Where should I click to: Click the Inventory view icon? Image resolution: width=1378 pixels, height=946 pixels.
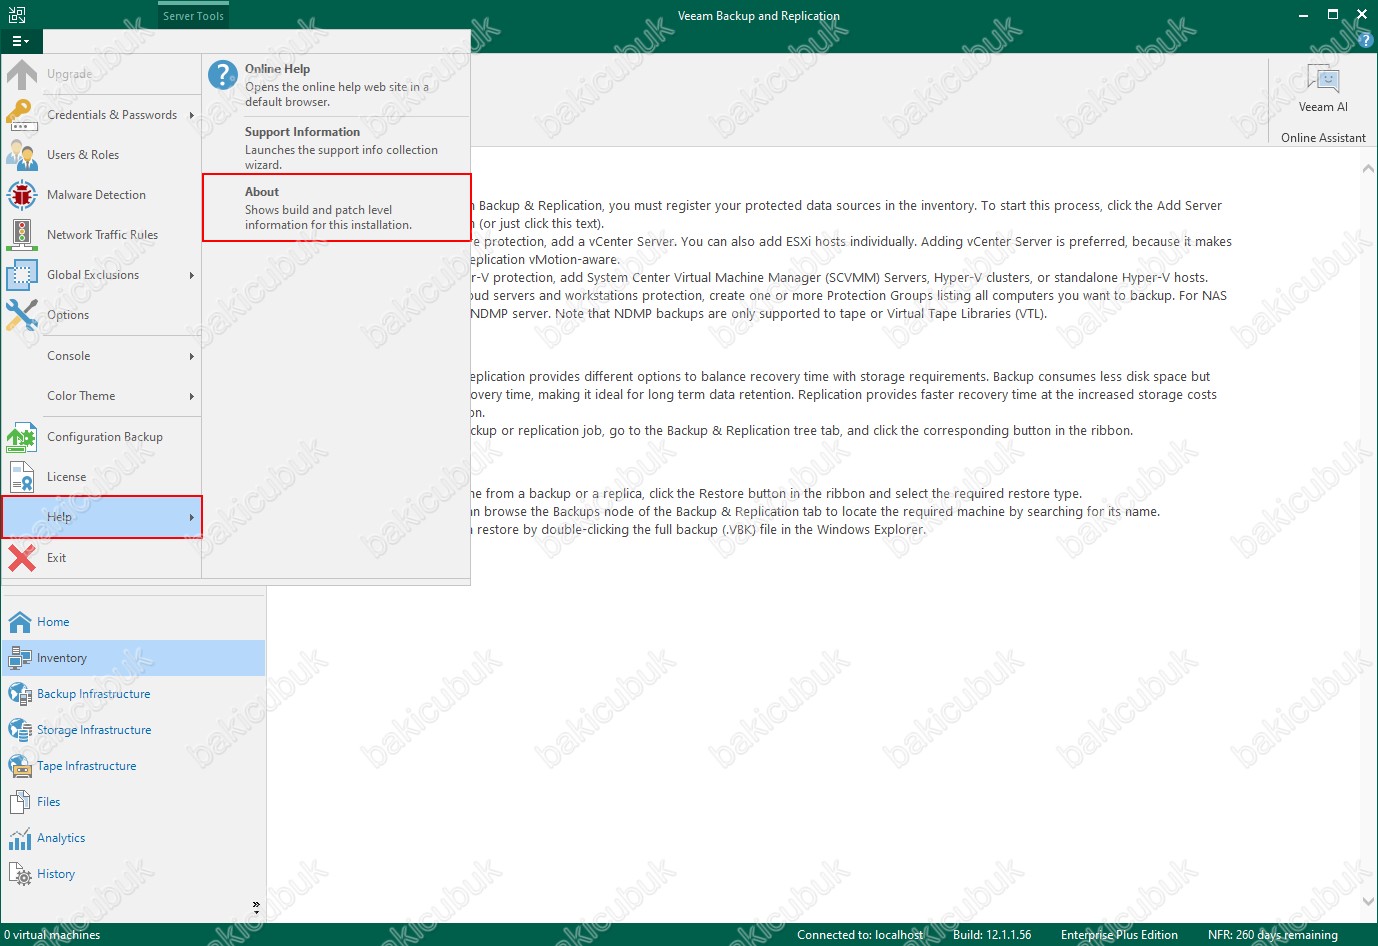pyautogui.click(x=20, y=658)
